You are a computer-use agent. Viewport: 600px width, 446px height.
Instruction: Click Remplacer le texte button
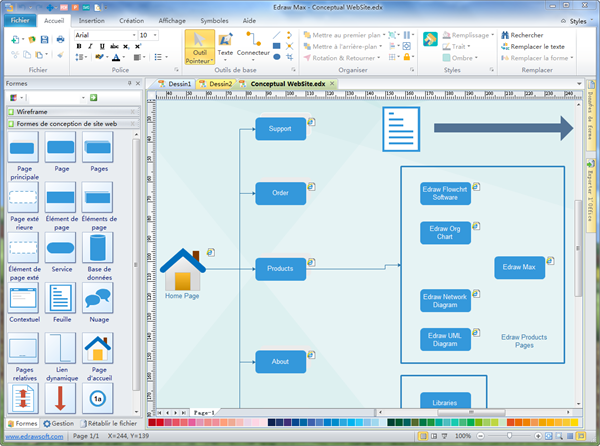pos(533,47)
